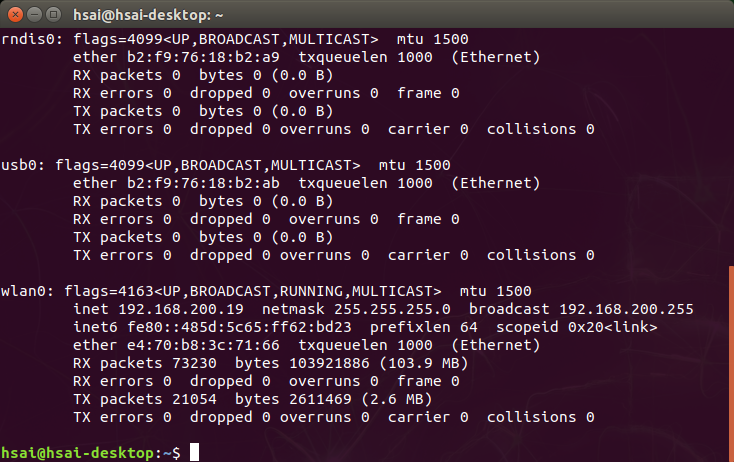Close the terminal window
The width and height of the screenshot is (734, 462).
click(15, 15)
